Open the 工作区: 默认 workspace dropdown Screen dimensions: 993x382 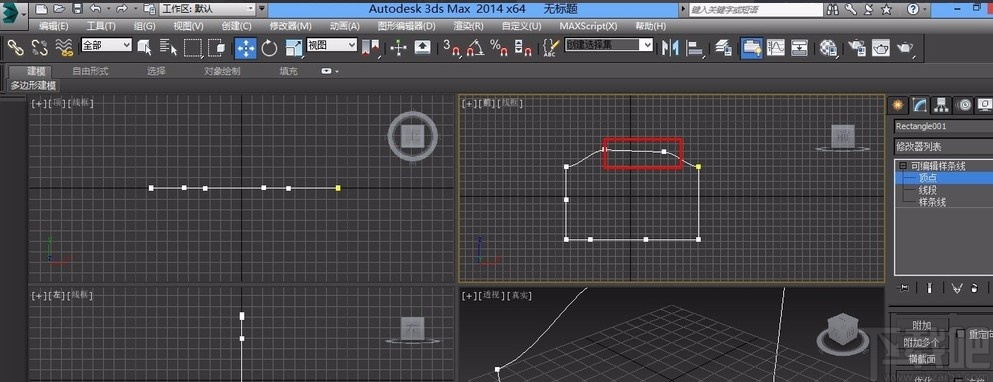point(208,10)
